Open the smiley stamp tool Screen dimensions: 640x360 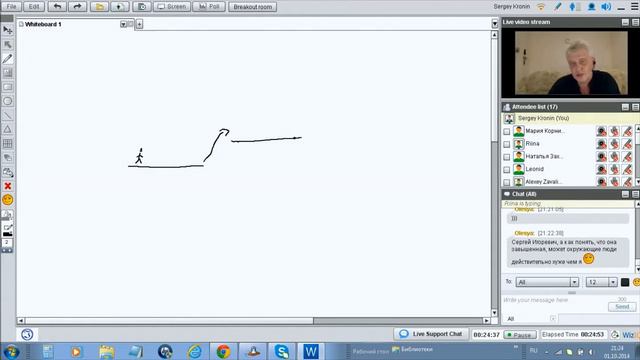pyautogui.click(x=7, y=200)
